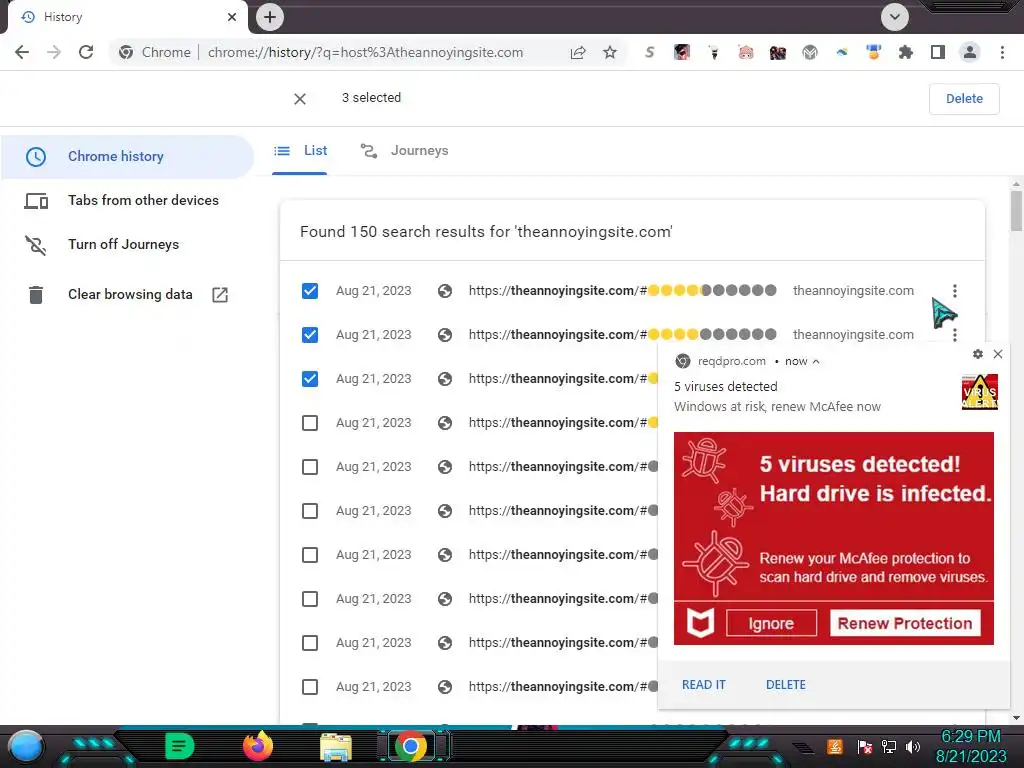Viewport: 1024px width, 768px height.
Task: Check the fifth history entry checkbox
Action: coord(310,467)
